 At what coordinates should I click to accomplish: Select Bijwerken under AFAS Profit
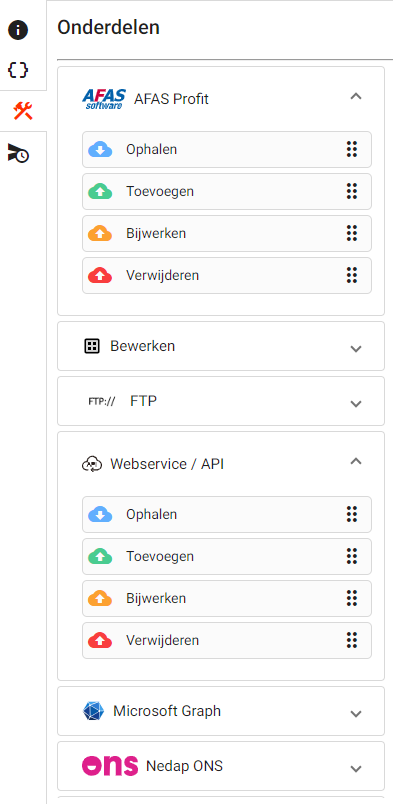227,234
